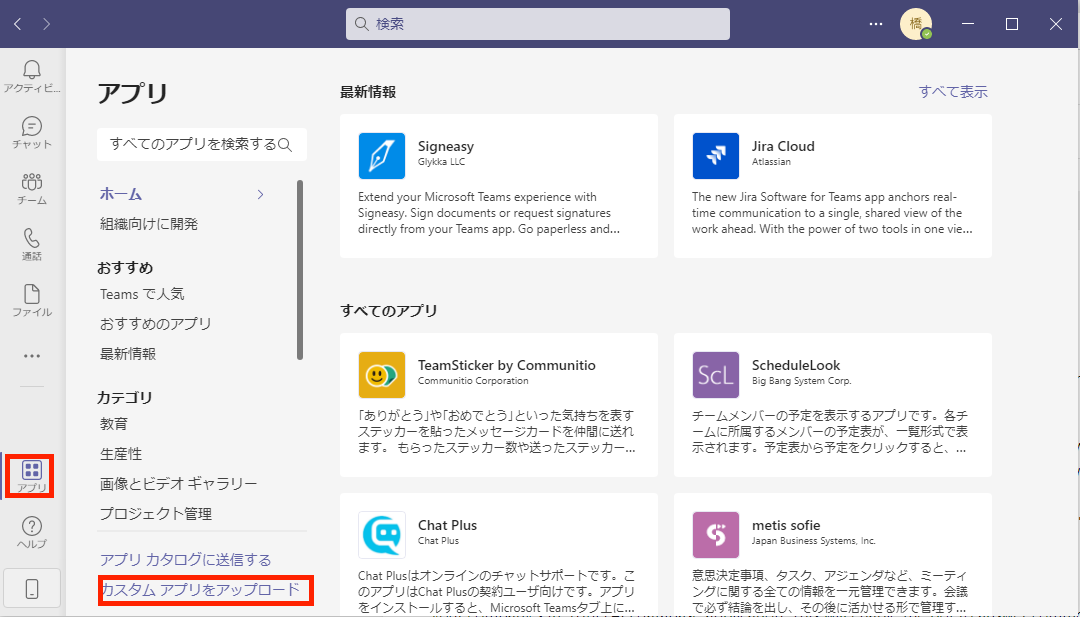Select ホーム in the apps menu
Viewport: 1080px width, 617px height.
pyautogui.click(x=121, y=194)
